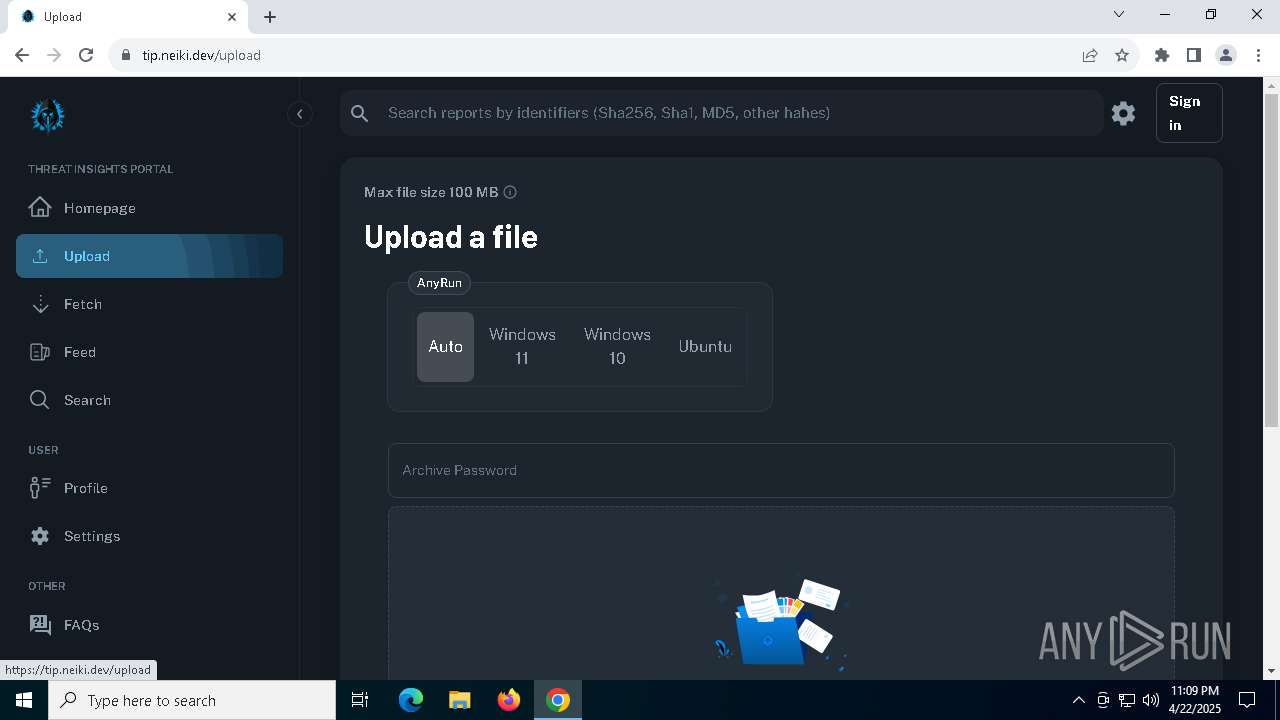The image size is (1280, 720).
Task: Click the FAQs chat icon
Action: coord(40,625)
